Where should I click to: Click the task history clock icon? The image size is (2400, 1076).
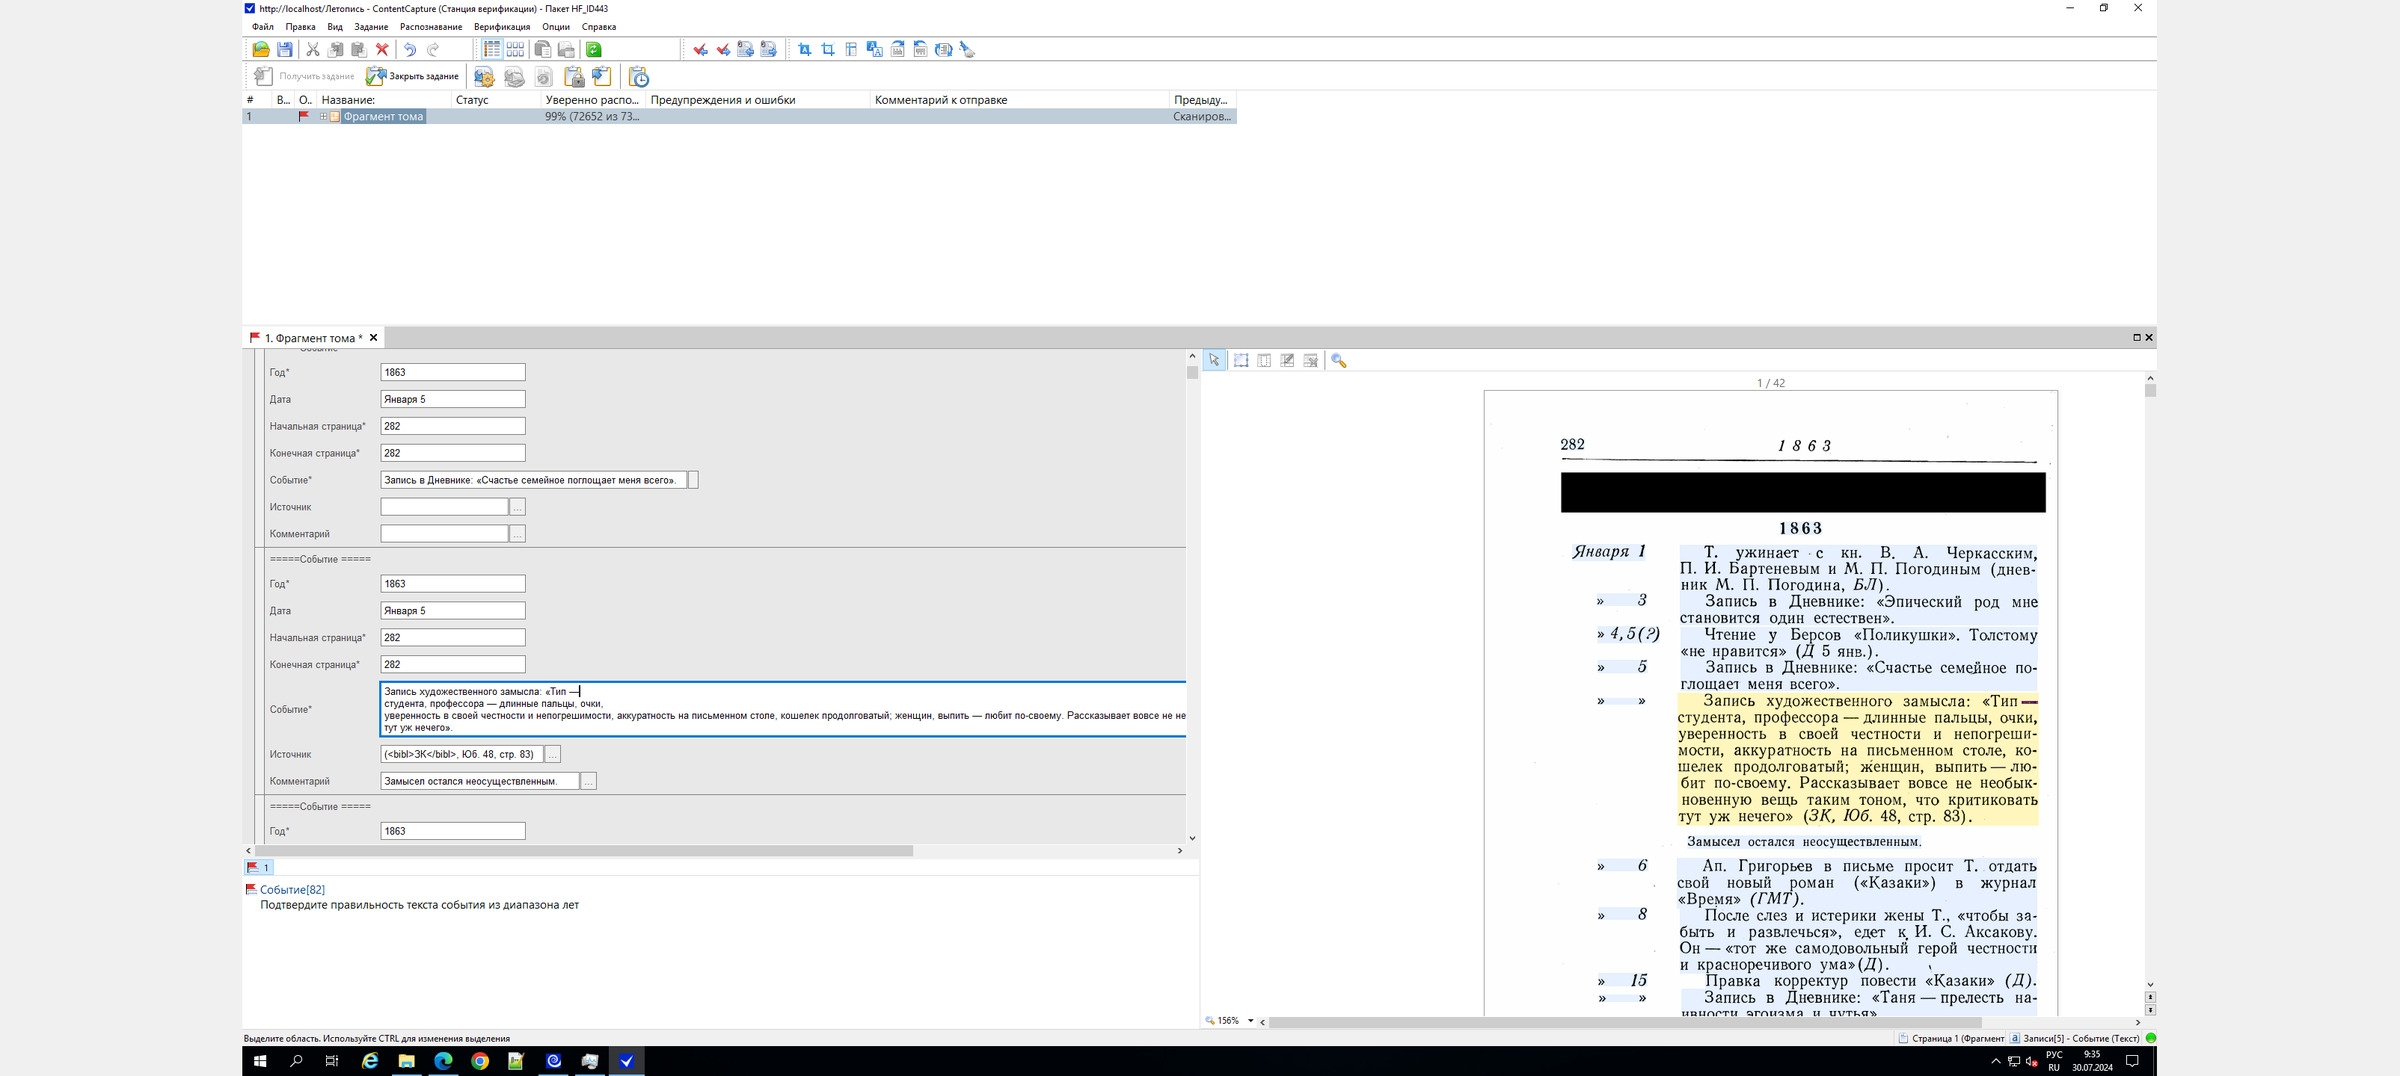639,77
